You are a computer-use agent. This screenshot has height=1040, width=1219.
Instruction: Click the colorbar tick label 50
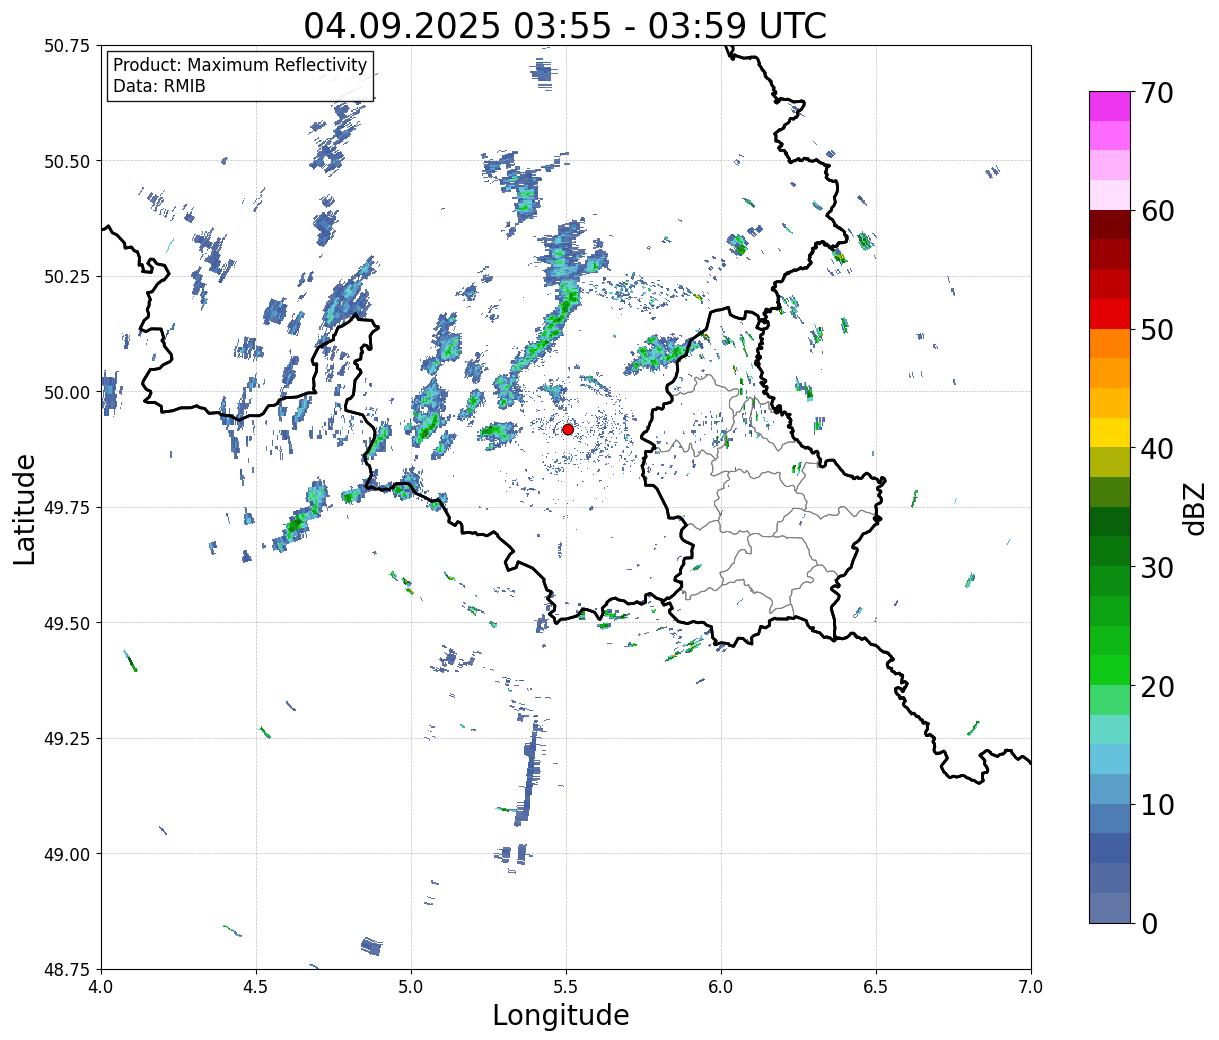pos(1156,330)
